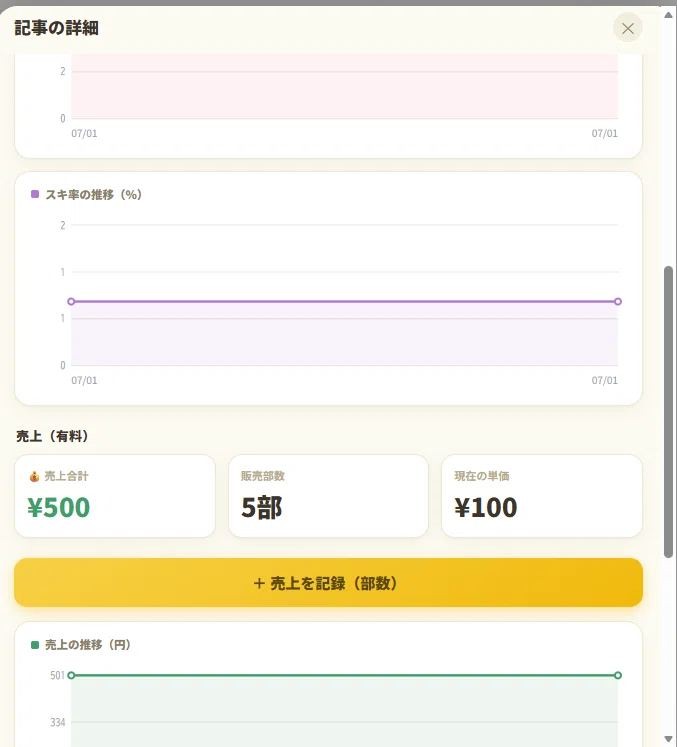Click the left data point on green sales line

click(71, 675)
